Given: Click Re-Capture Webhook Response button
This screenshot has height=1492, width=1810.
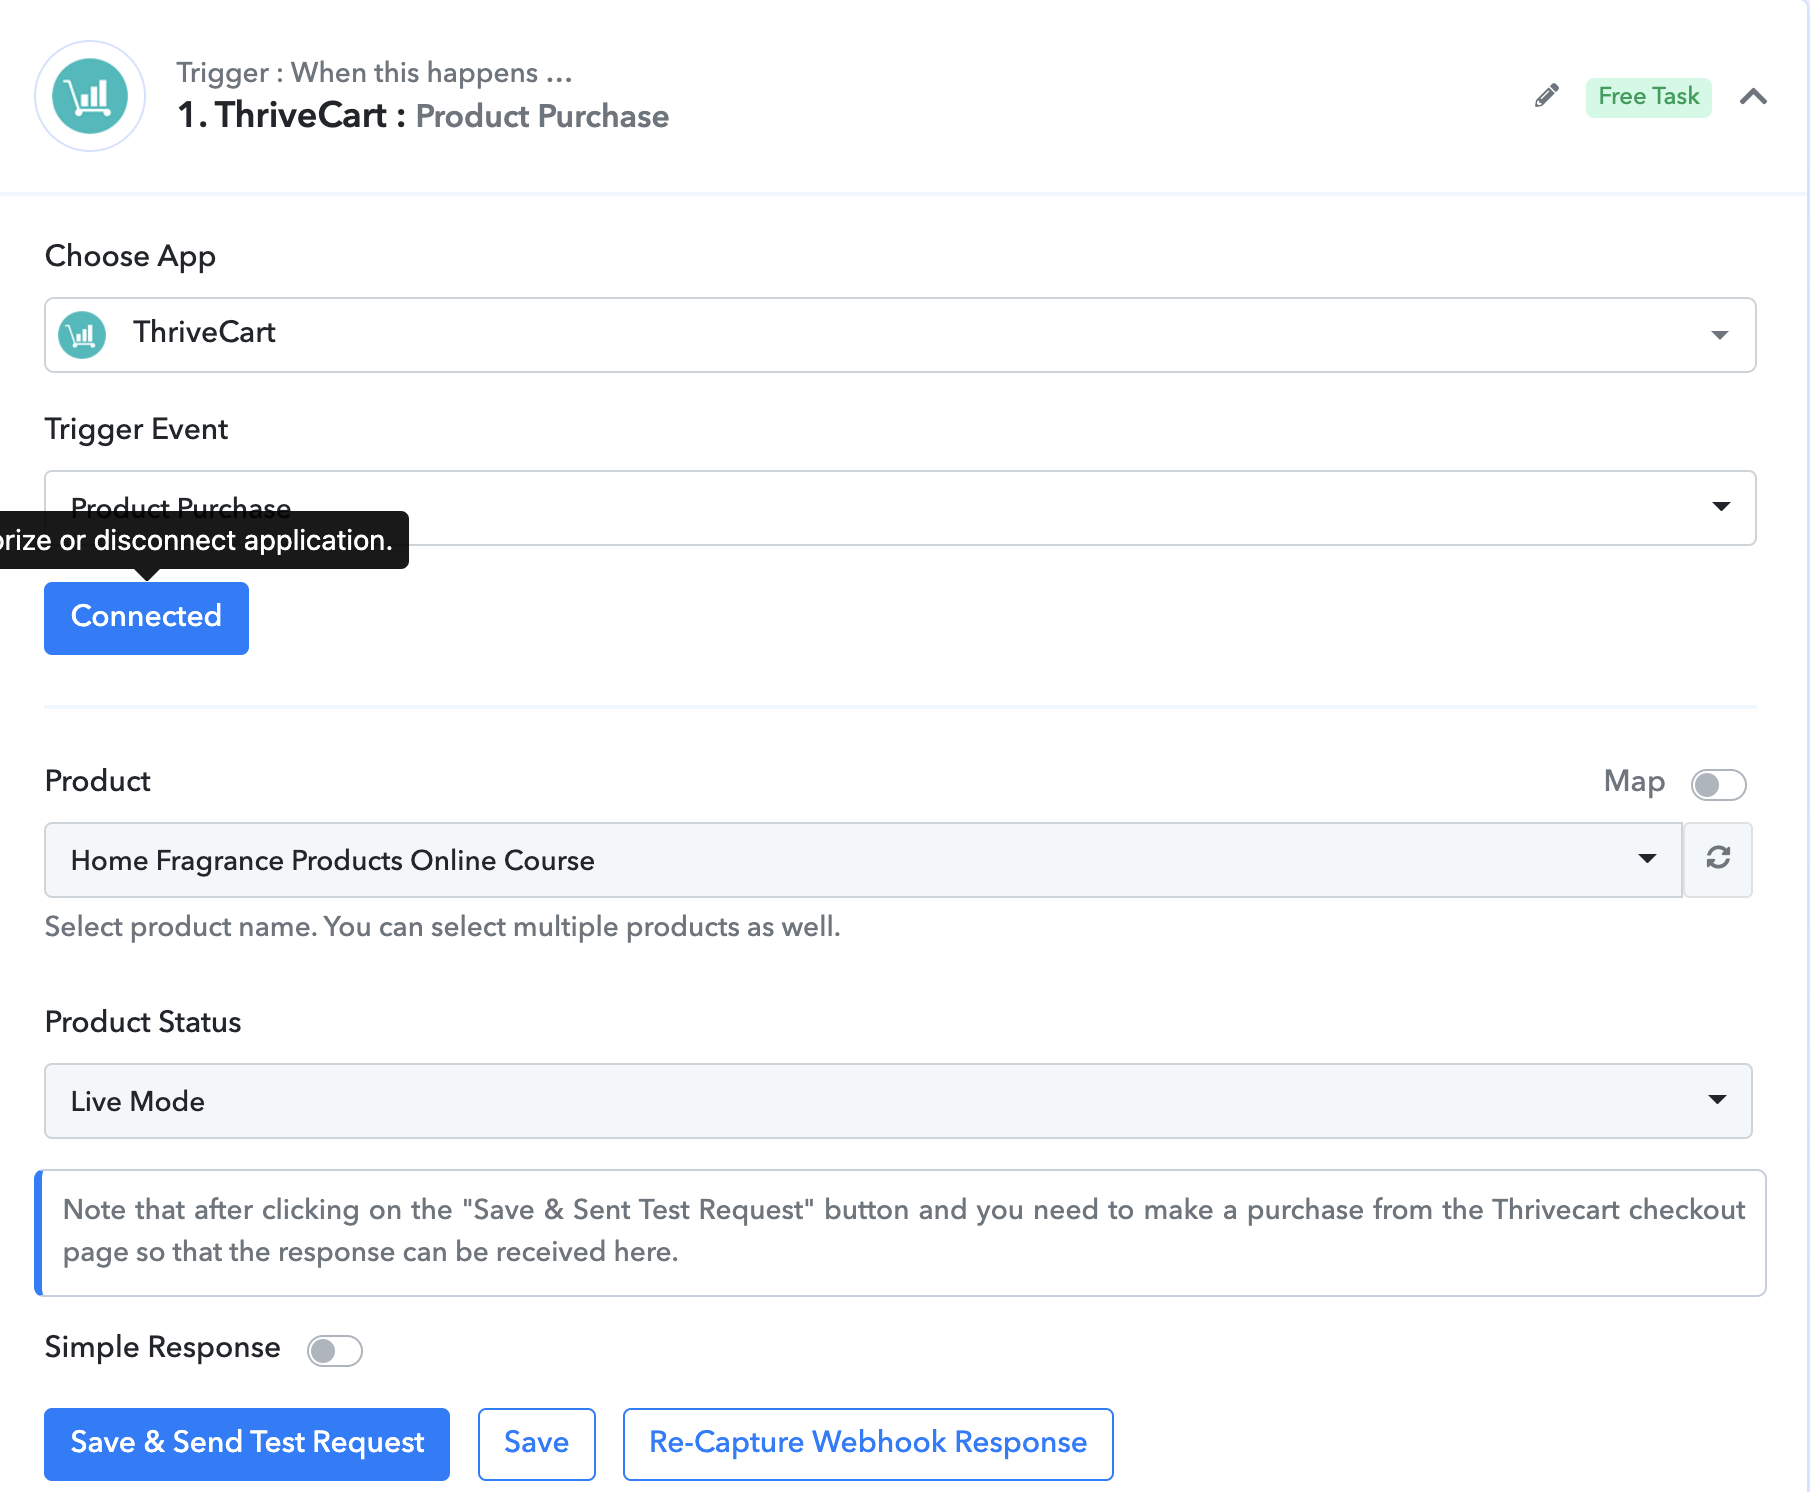Looking at the screenshot, I should click(x=868, y=1444).
